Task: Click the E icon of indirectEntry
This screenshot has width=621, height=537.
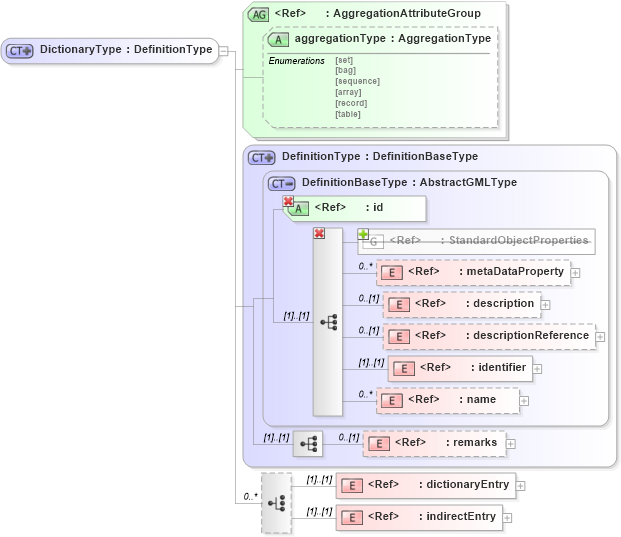Action: [x=352, y=518]
